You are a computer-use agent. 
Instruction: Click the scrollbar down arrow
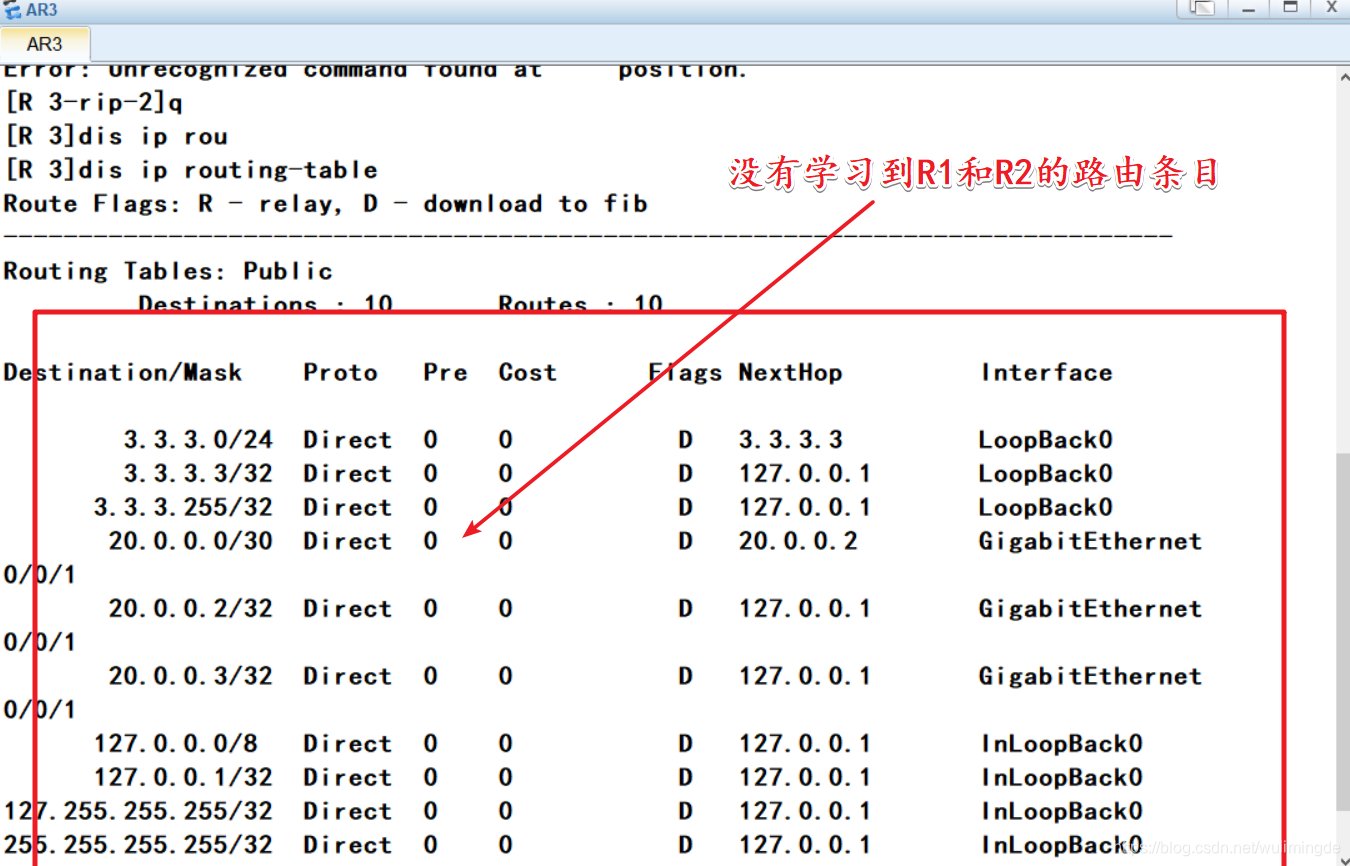pos(1342,856)
